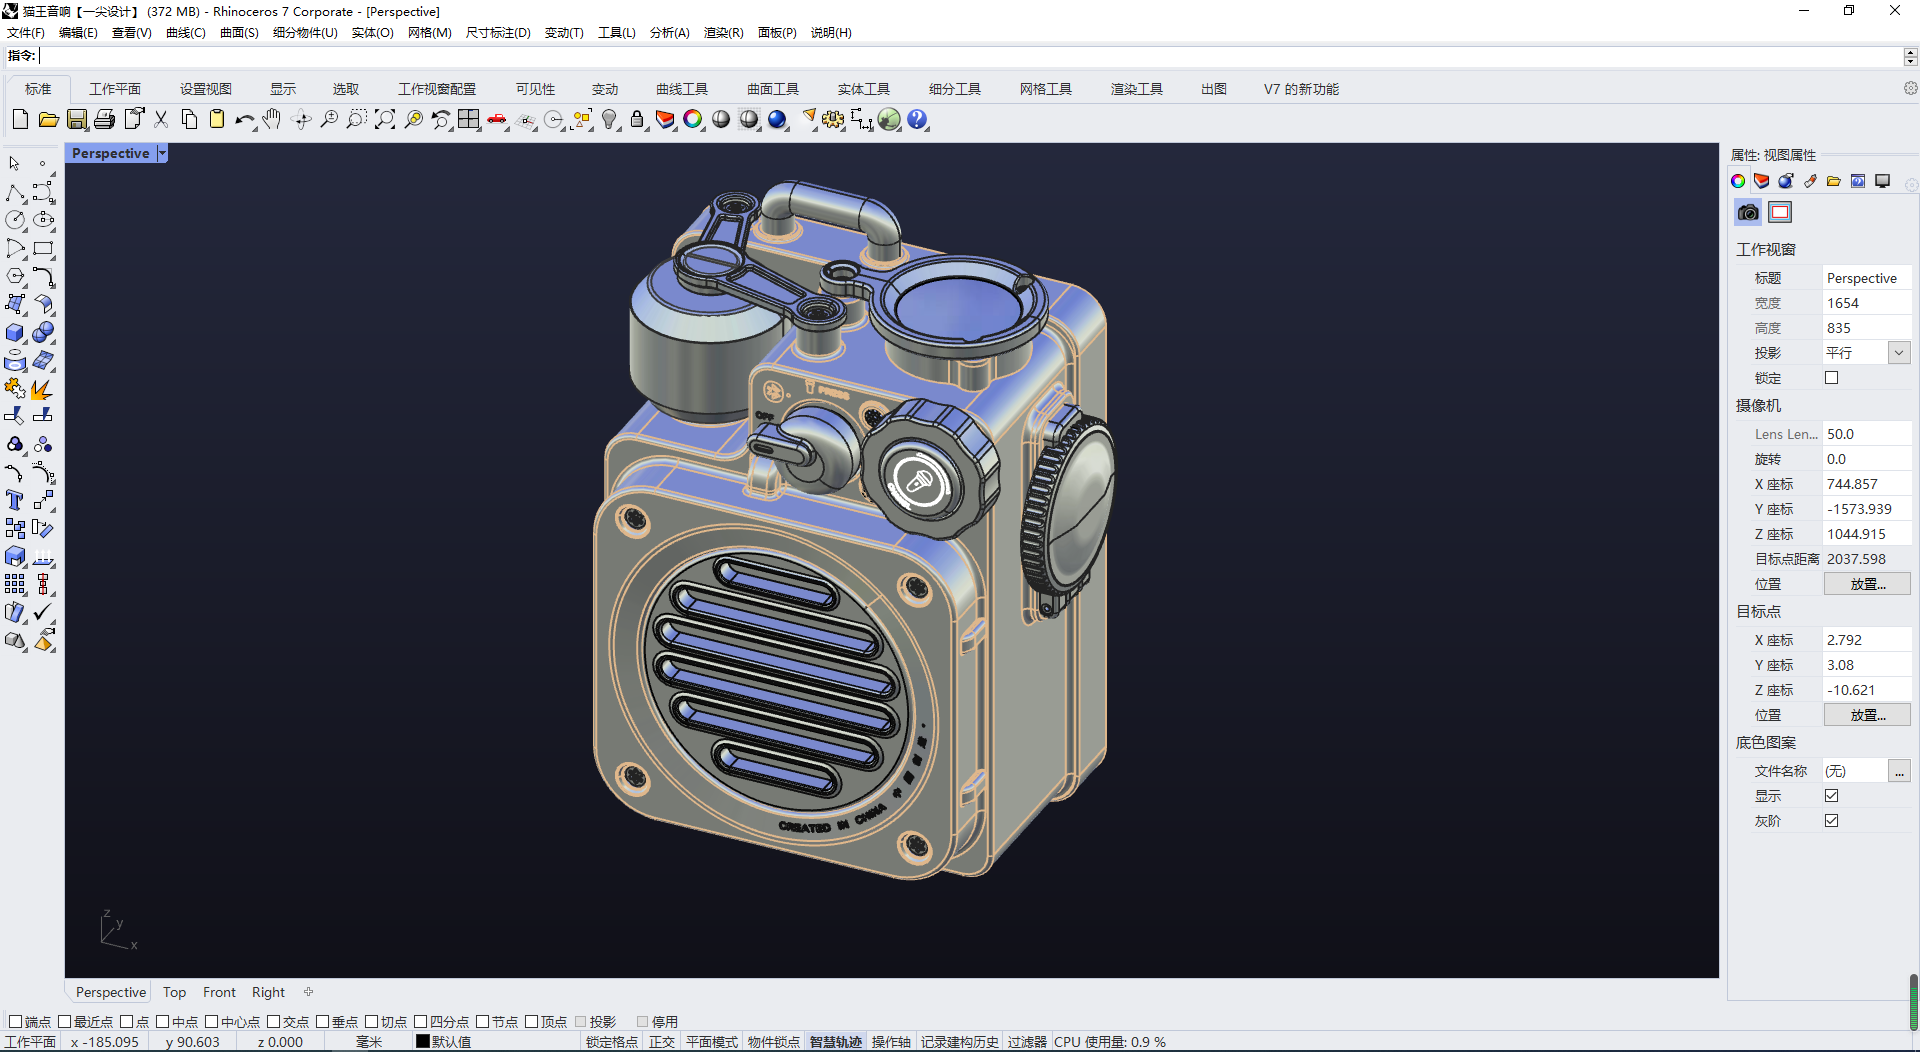This screenshot has width=1920, height=1052.
Task: Click the New file icon
Action: coord(20,119)
